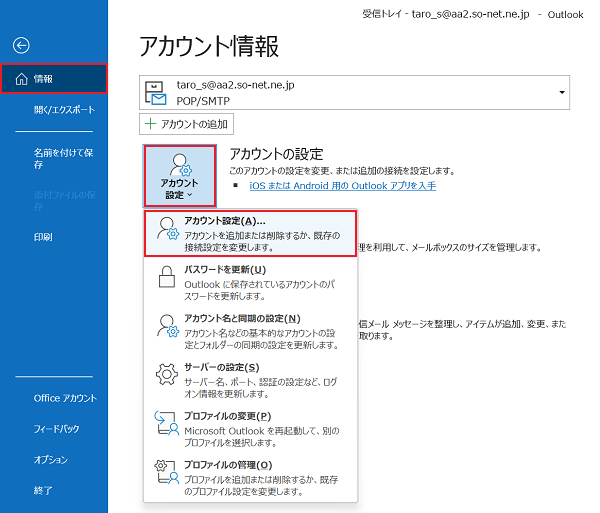The width and height of the screenshot is (600, 513).
Task: Click the gear icon for サーバーの設定
Action: coord(165,378)
